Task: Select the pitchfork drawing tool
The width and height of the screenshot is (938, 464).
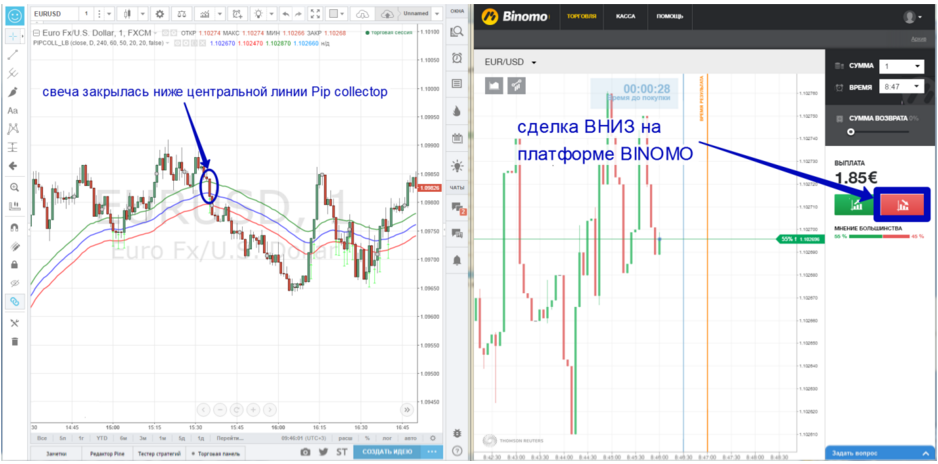Action: point(13,74)
